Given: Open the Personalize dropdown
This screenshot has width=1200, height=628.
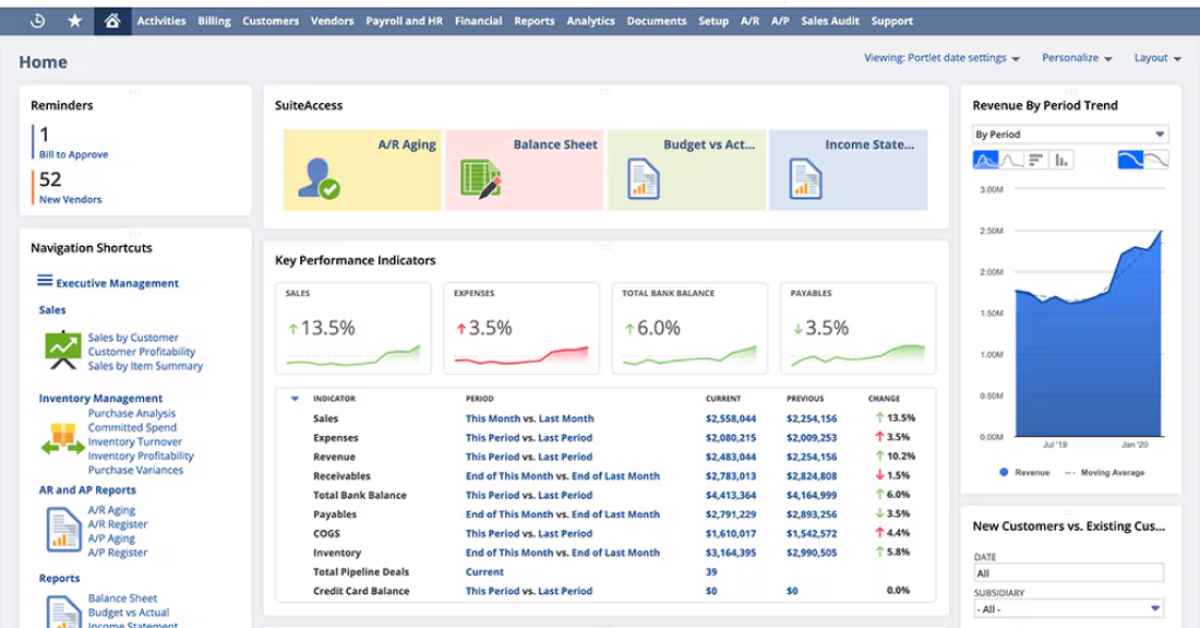Looking at the screenshot, I should click(x=1070, y=58).
